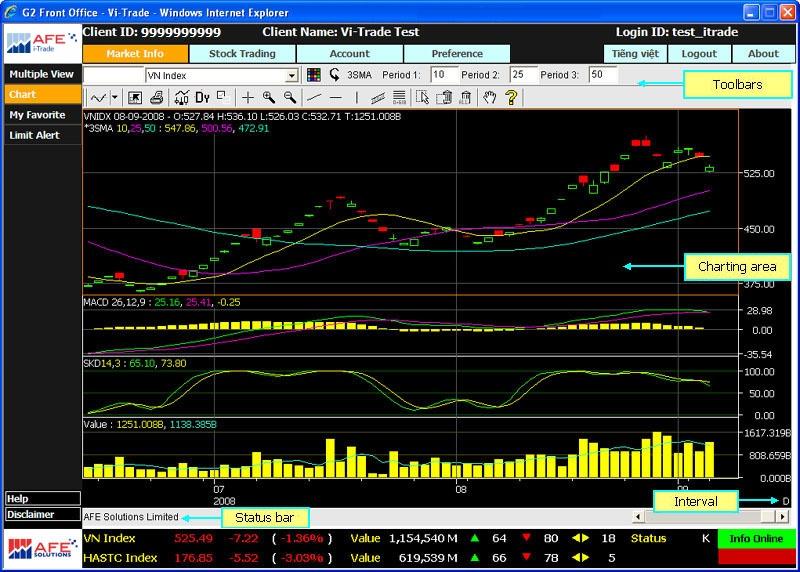Click the 3SMA indicator label
This screenshot has height=572, width=800.
click(359, 75)
